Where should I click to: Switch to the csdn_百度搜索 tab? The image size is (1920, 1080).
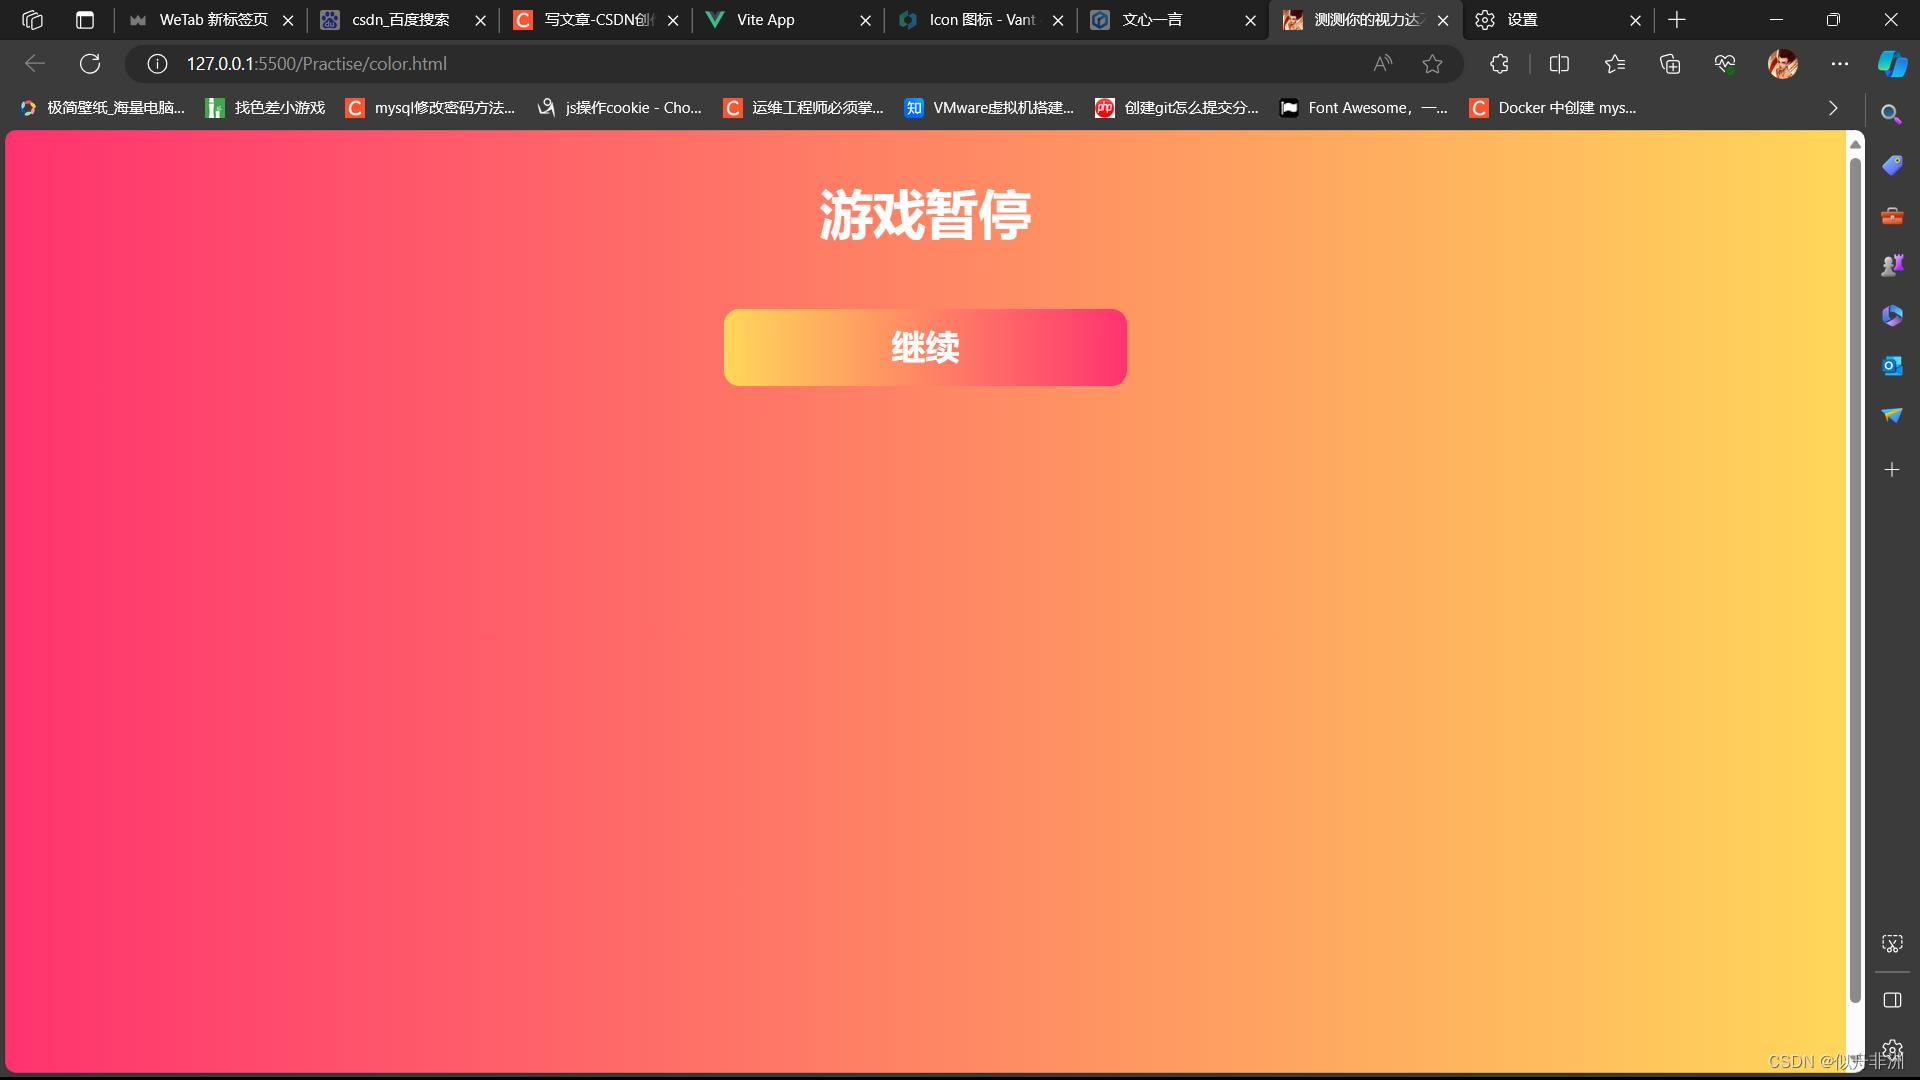click(x=400, y=20)
